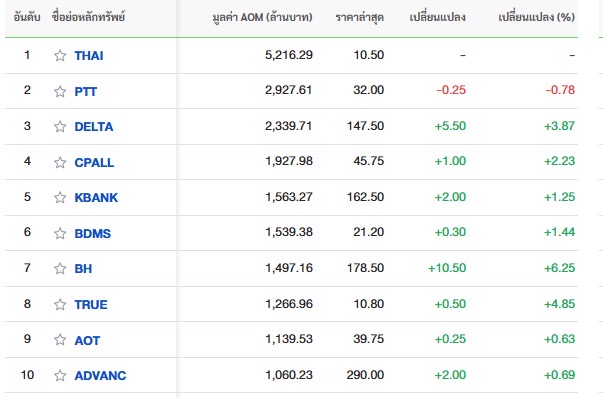Click the star icon beside ADVANC
Screen dimensions: 603x398
pos(60,375)
